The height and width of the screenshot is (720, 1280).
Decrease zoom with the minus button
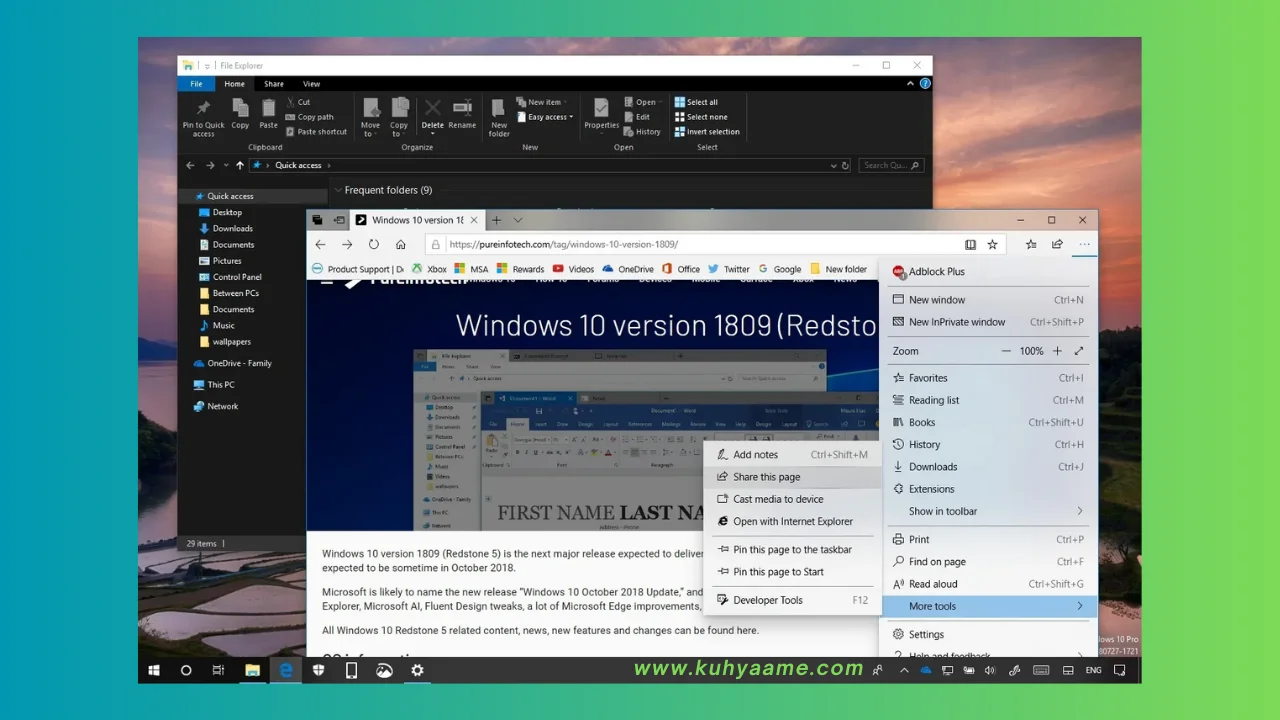[1006, 351]
